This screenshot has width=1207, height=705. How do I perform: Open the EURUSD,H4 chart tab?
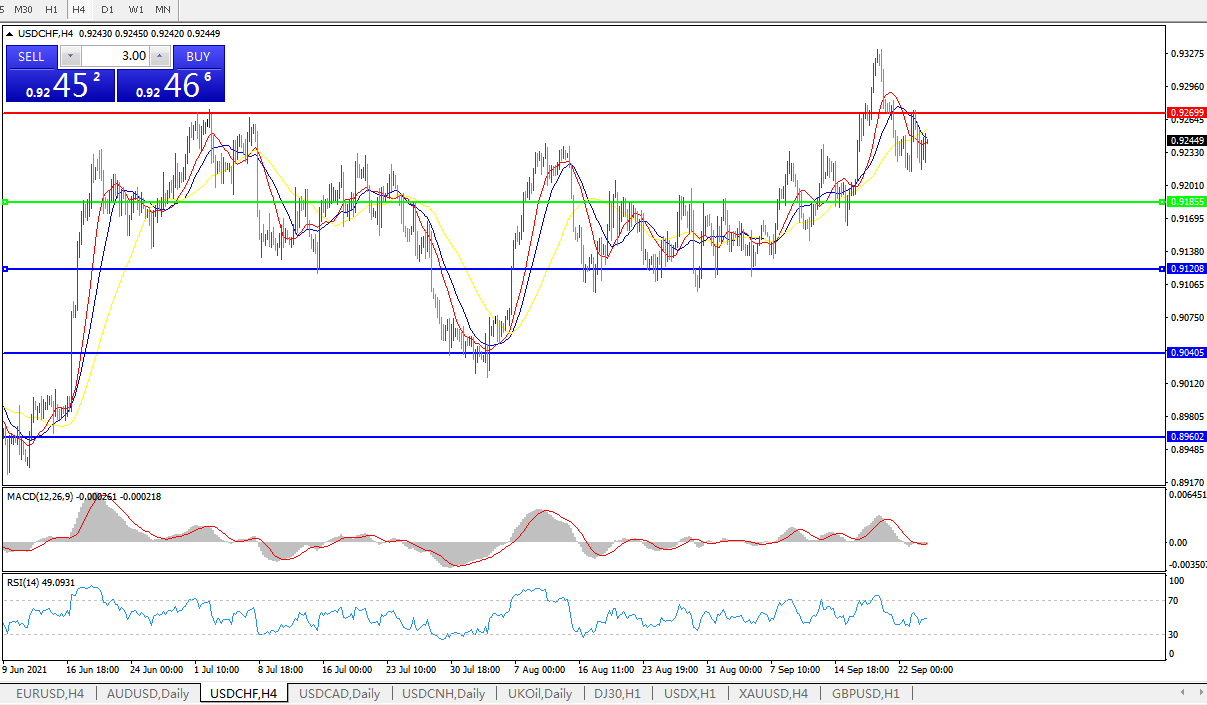49,693
